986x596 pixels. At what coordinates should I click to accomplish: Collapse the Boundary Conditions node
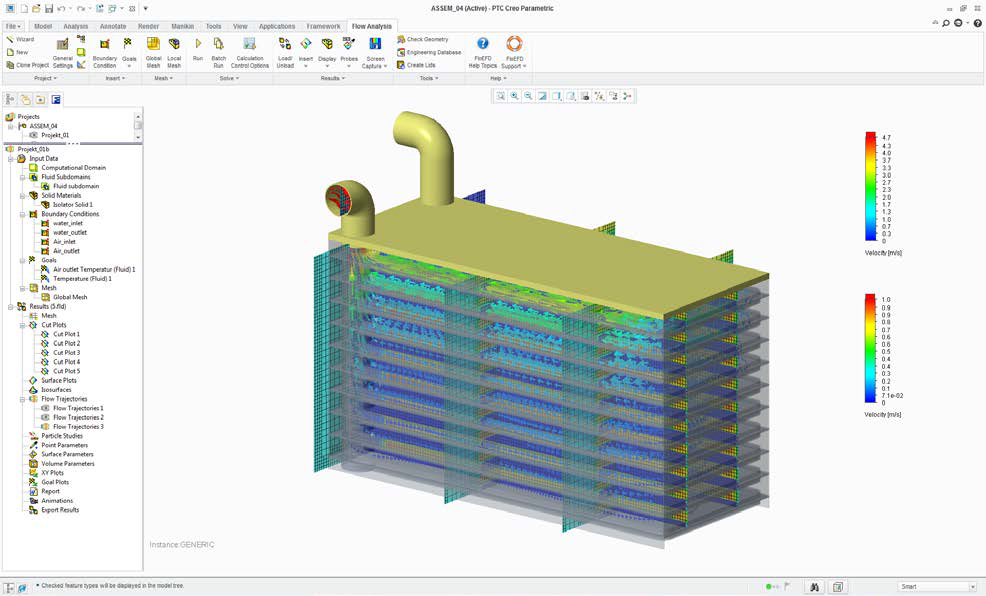(22, 214)
